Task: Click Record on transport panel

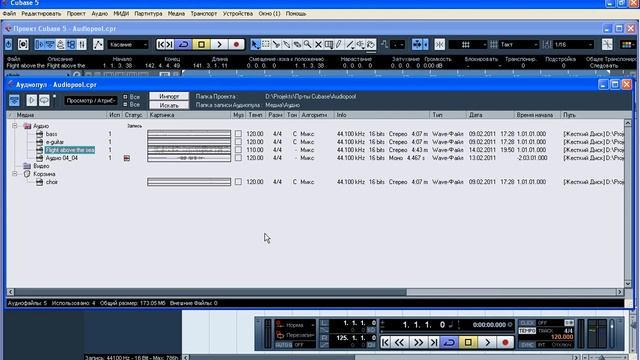Action: pos(505,342)
